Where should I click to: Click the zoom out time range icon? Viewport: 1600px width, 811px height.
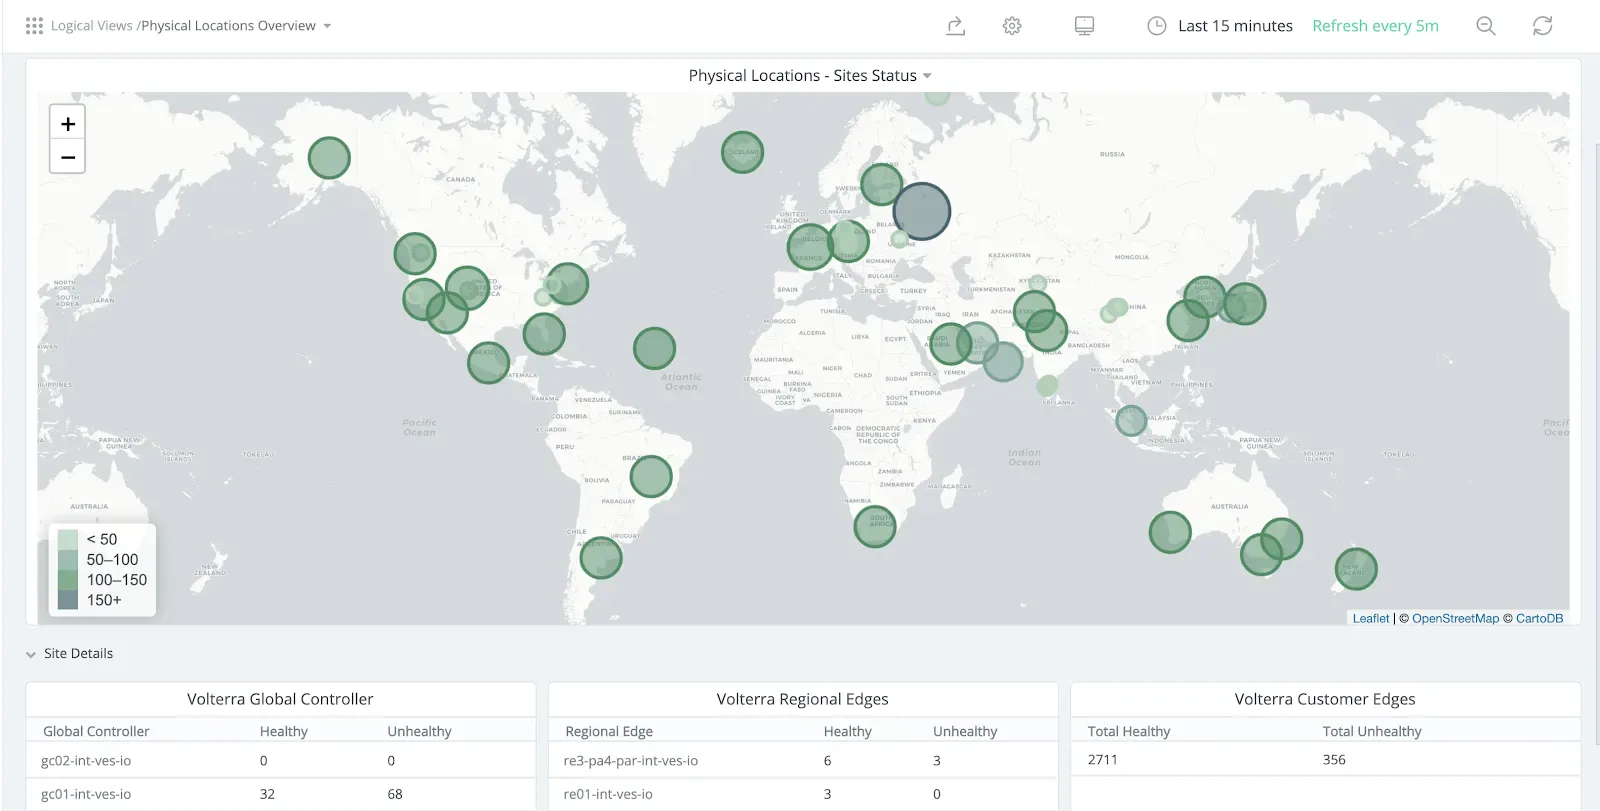[x=1486, y=26]
